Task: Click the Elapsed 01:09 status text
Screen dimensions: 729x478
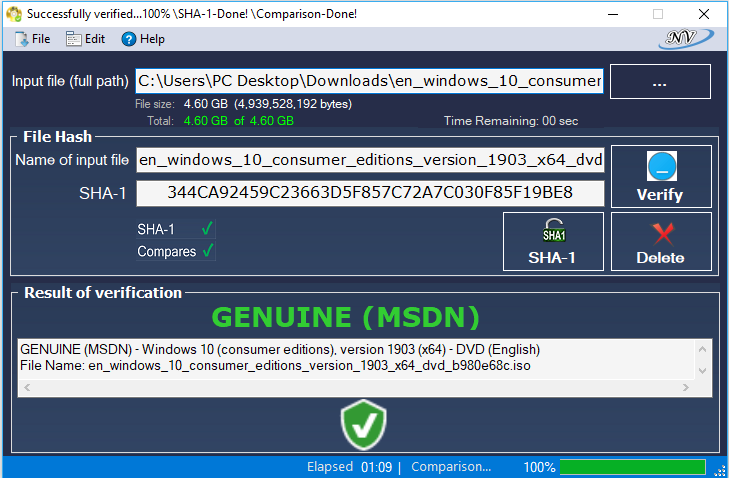Action: pyautogui.click(x=350, y=467)
